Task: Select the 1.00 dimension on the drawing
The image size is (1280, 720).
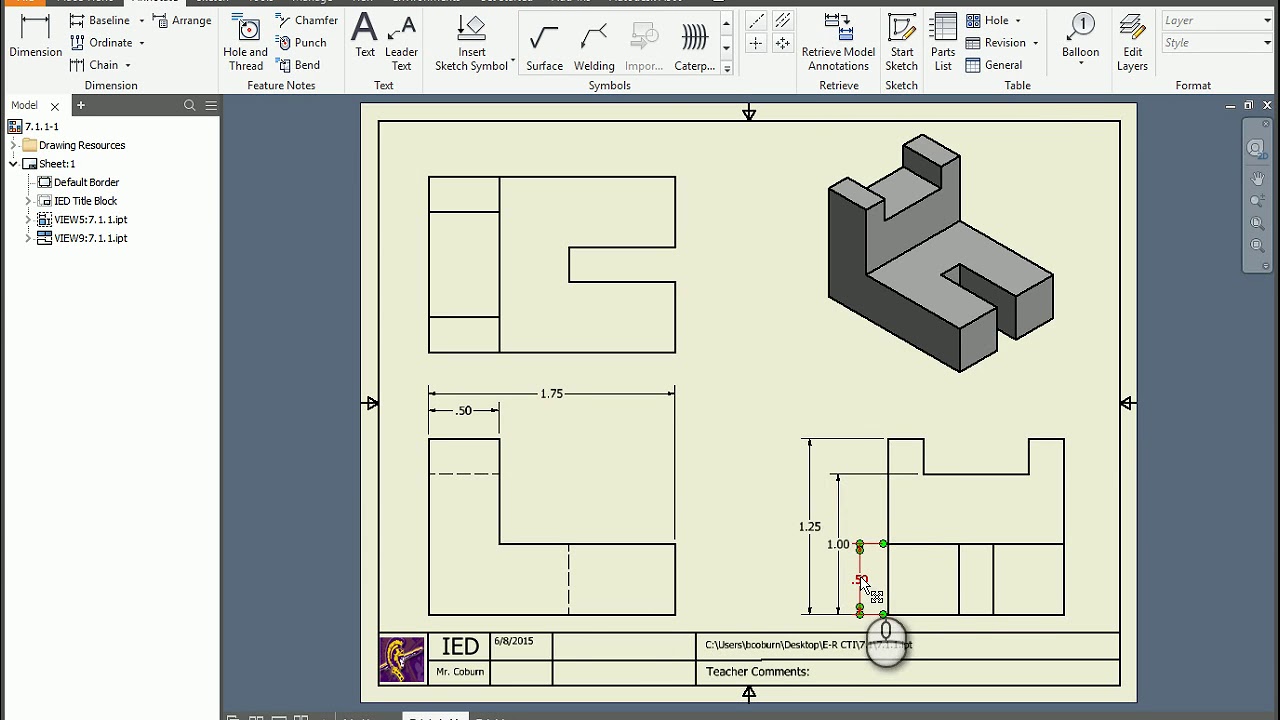Action: [838, 545]
